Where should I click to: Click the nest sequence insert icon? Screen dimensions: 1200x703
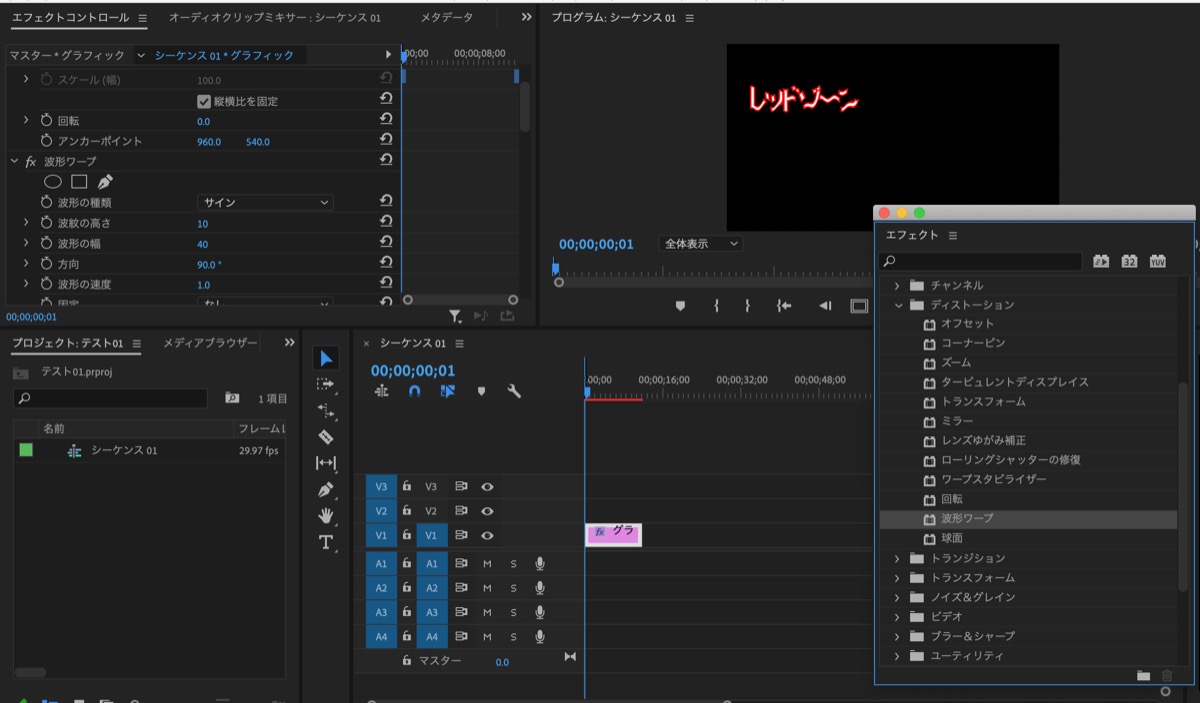pos(381,392)
